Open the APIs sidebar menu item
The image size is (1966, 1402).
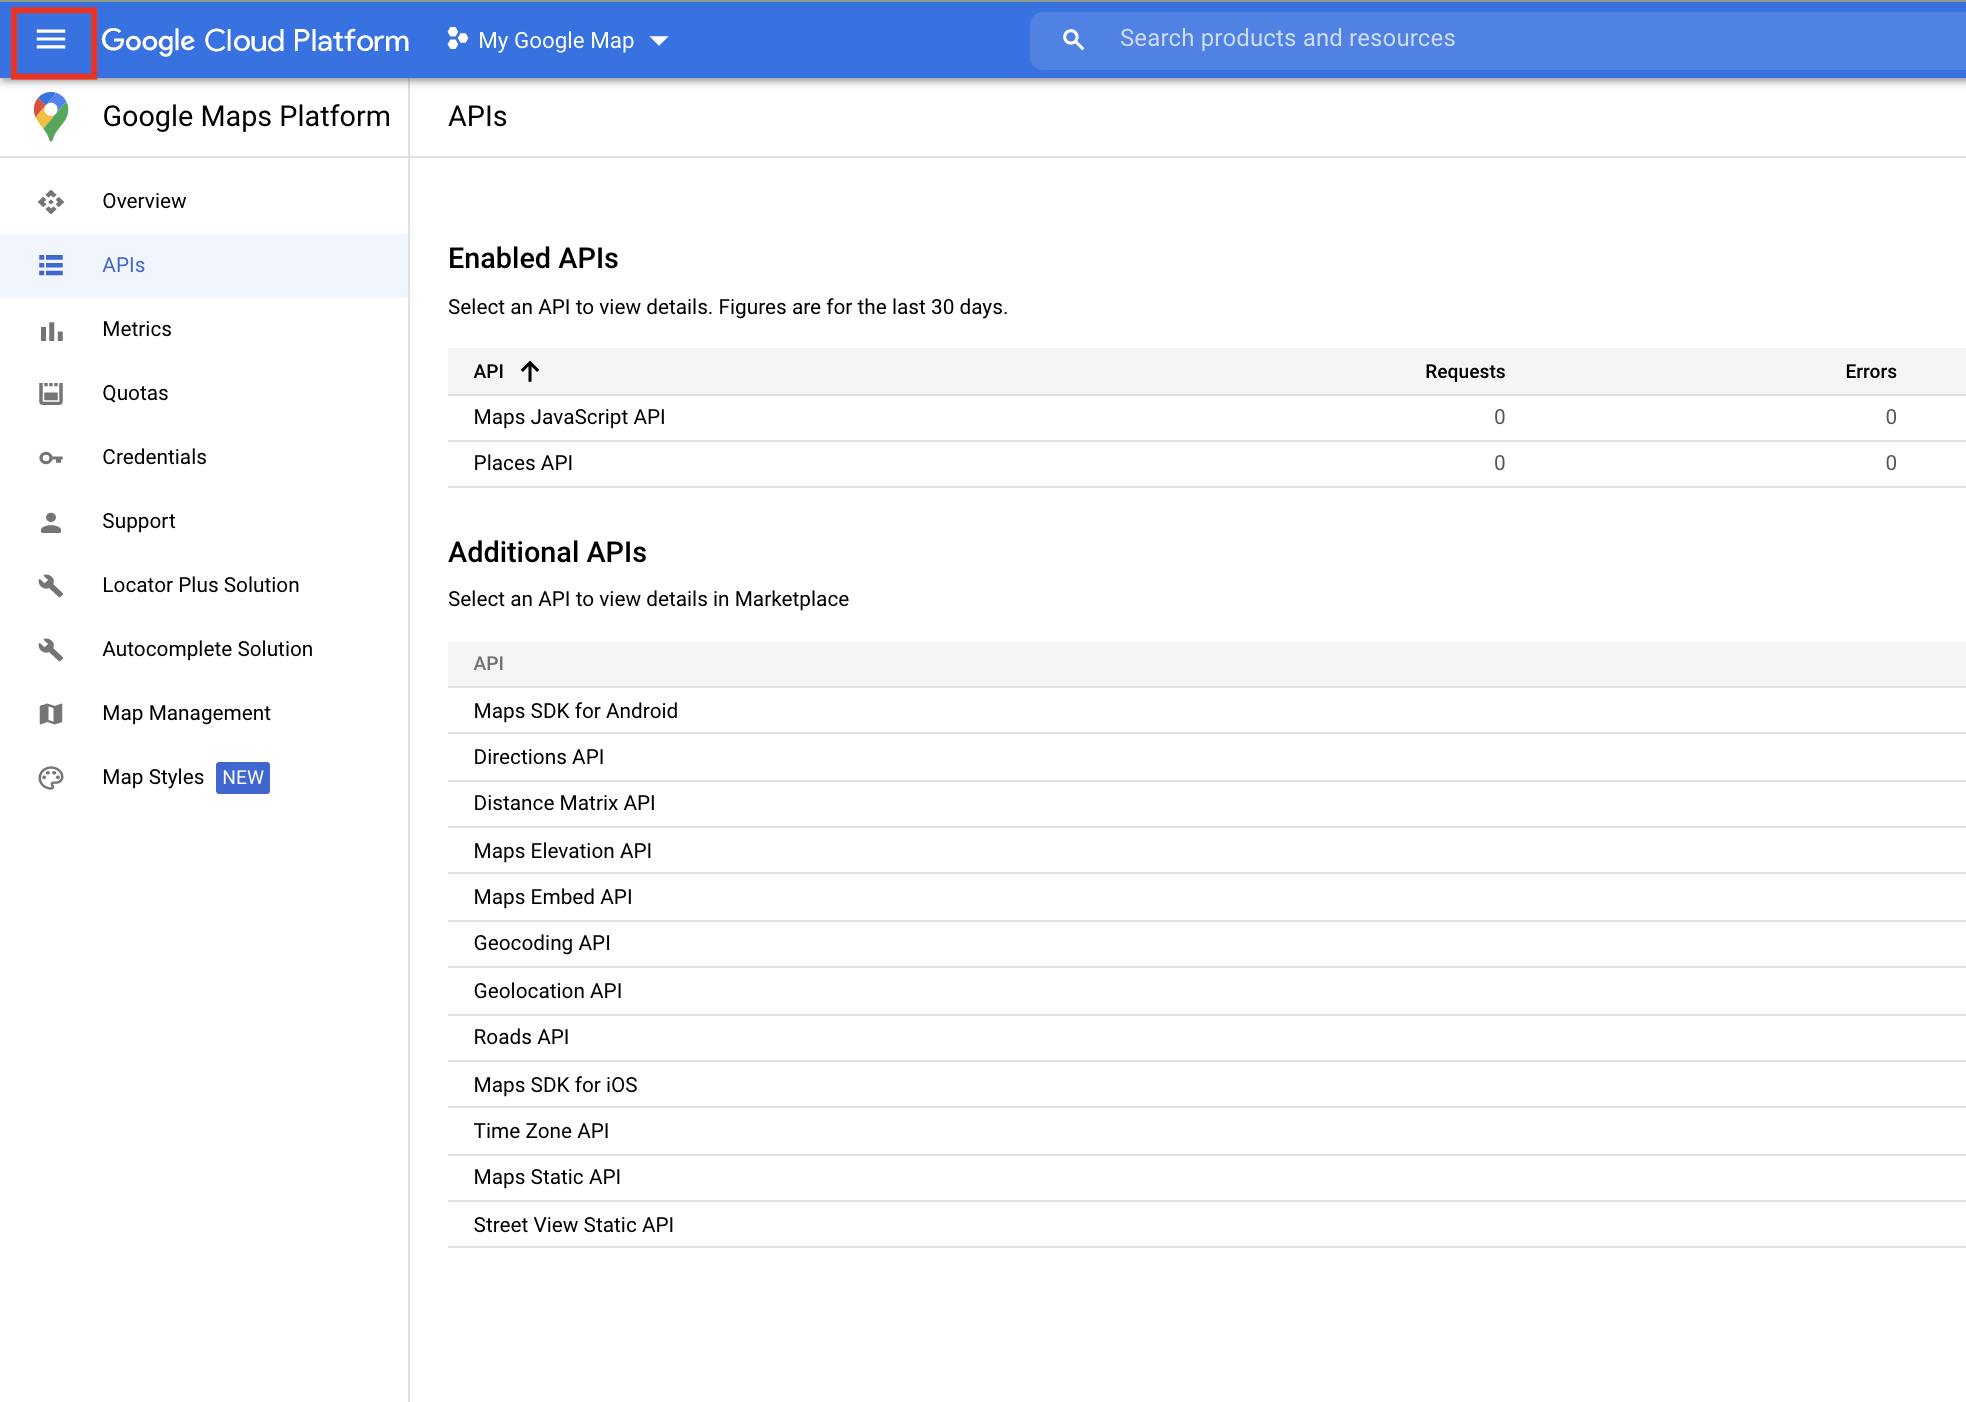pyautogui.click(x=124, y=265)
